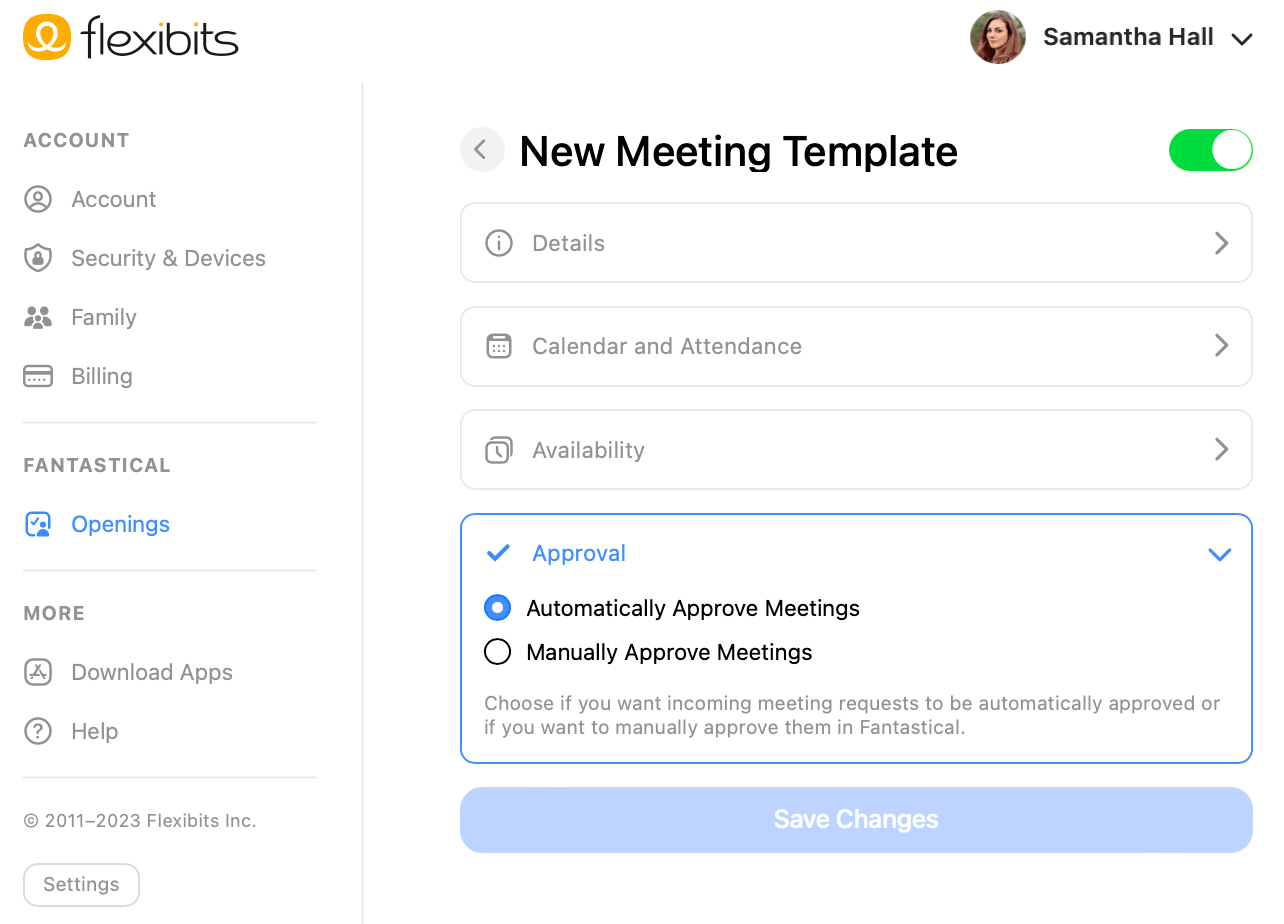Open Billing in the sidebar
This screenshot has width=1284, height=924.
102,376
